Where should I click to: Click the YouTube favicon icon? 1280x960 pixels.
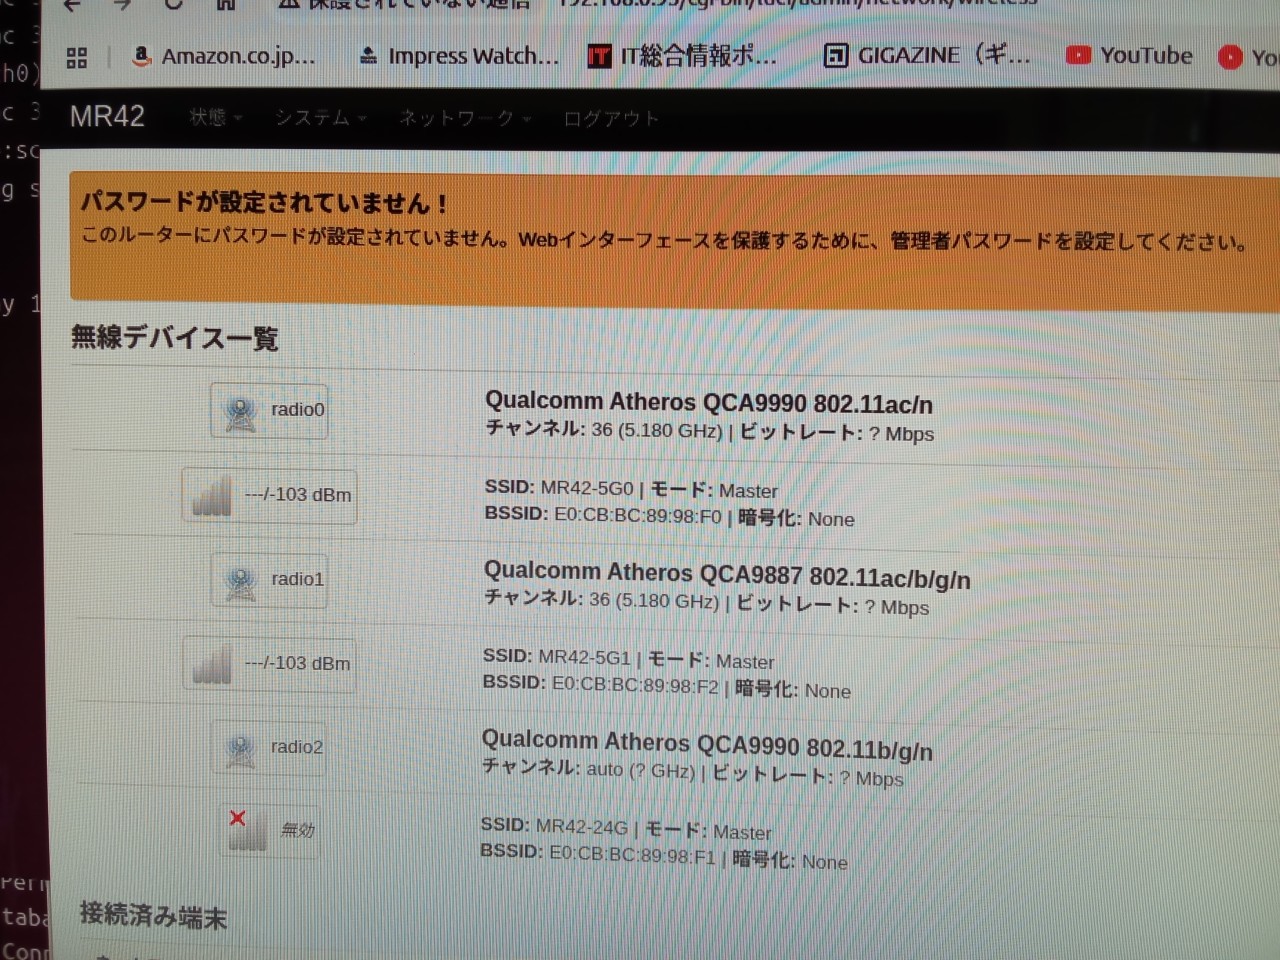pyautogui.click(x=1078, y=56)
